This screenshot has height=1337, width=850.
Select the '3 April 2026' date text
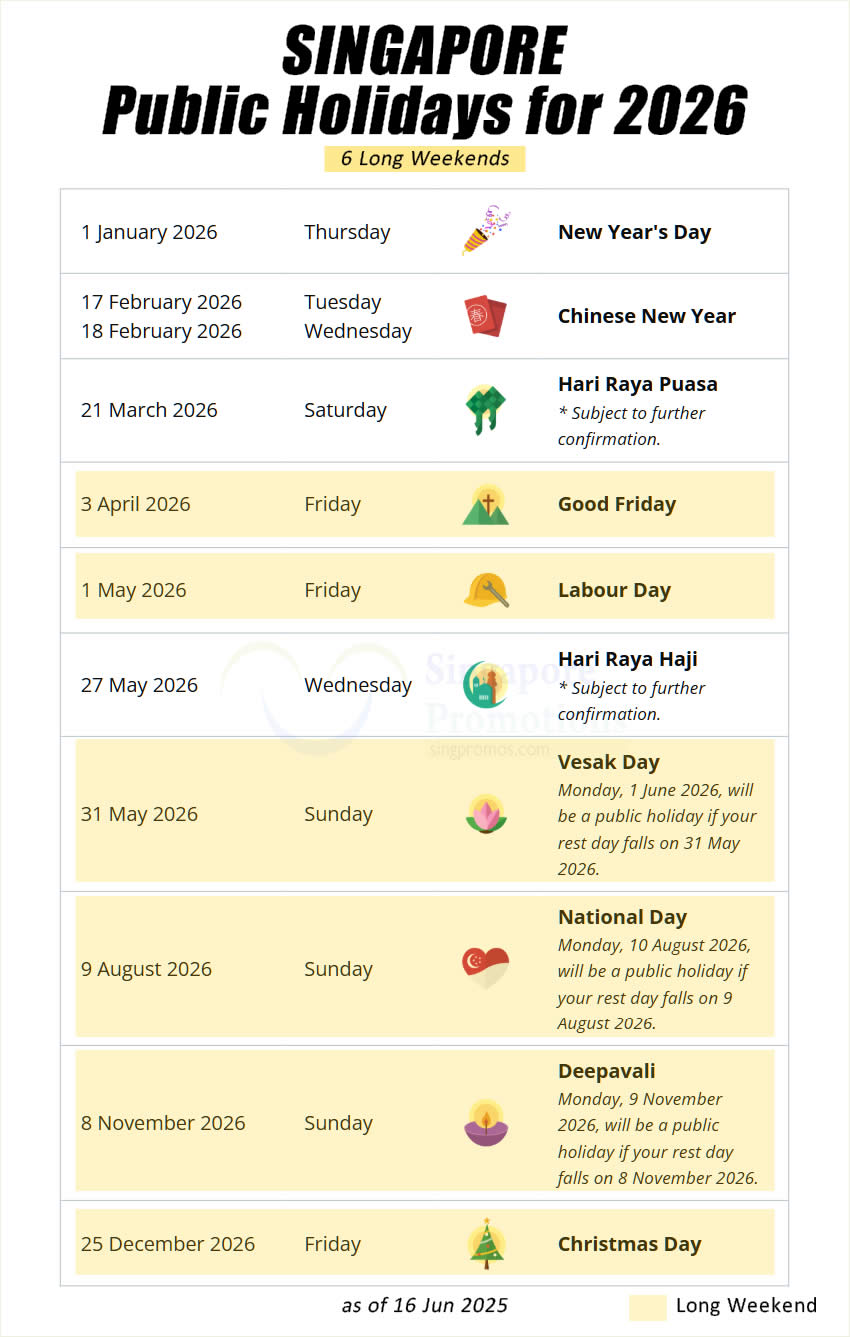pos(136,504)
